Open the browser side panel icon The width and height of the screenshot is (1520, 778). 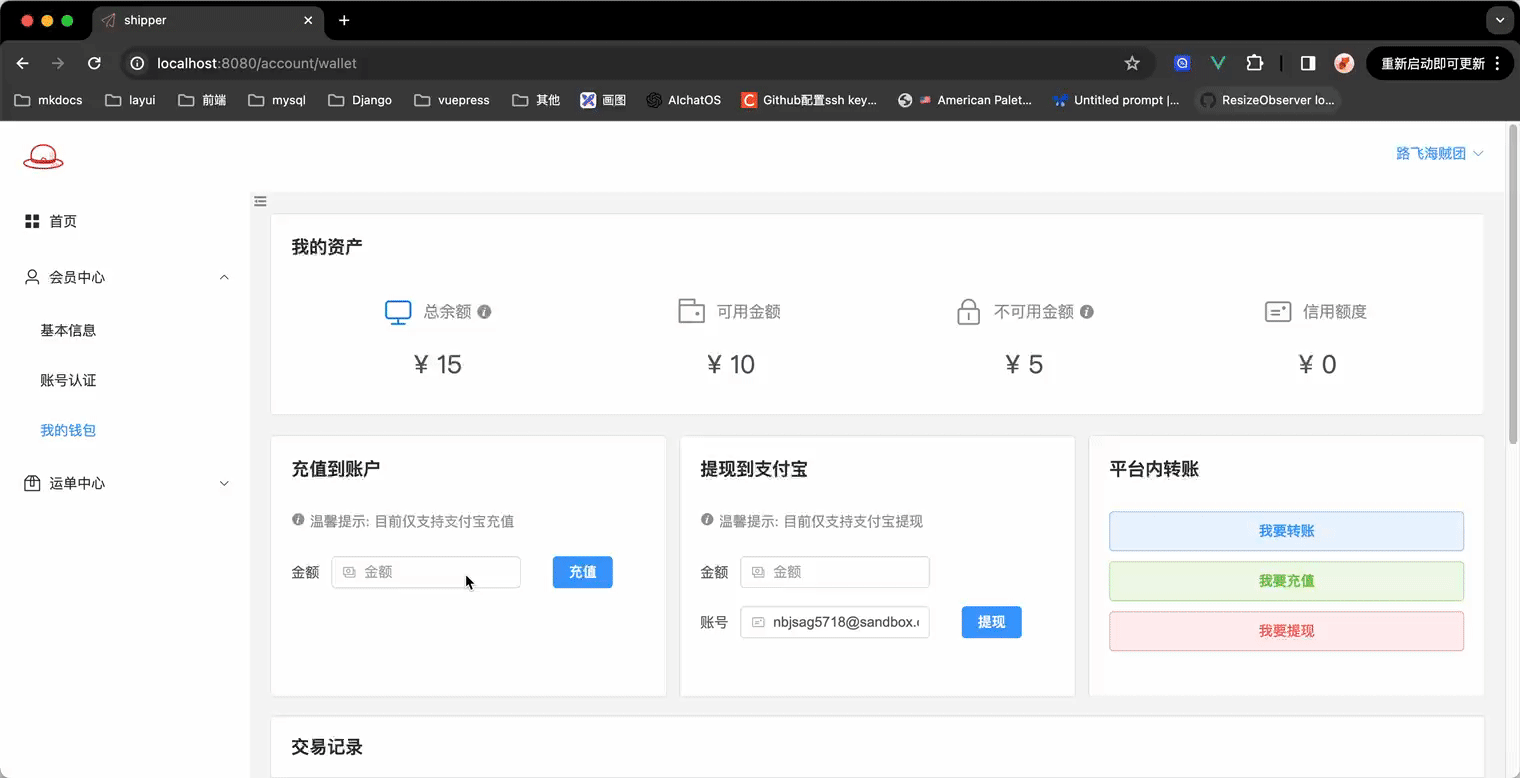[1307, 63]
